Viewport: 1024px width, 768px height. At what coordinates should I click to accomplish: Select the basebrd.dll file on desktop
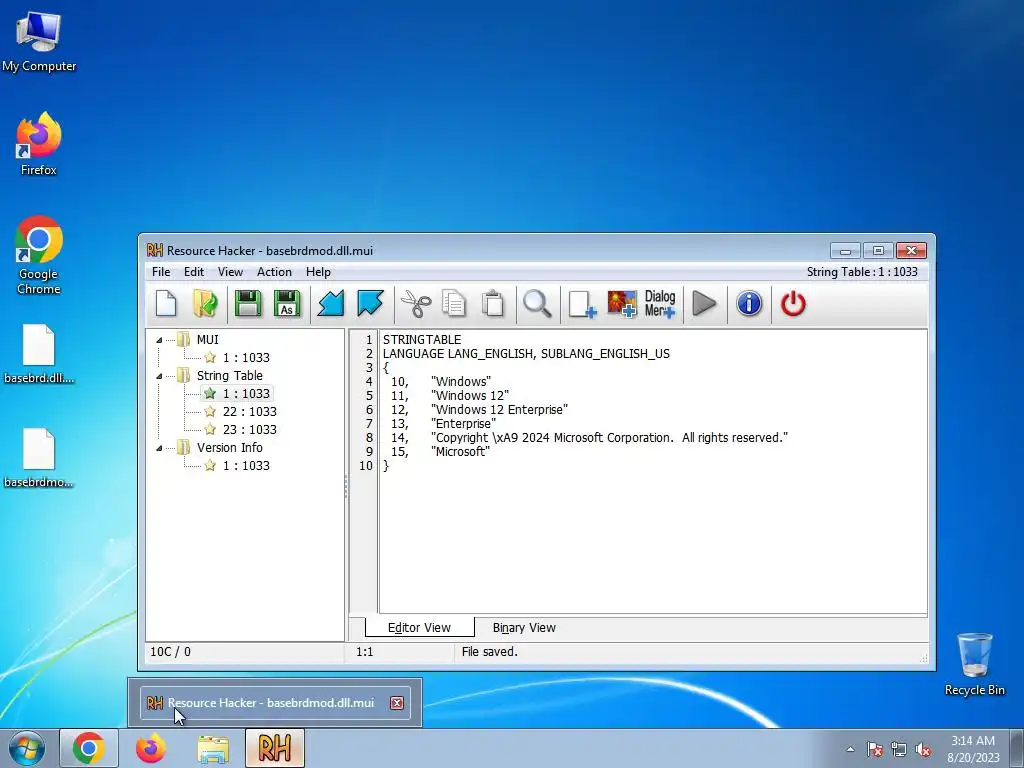pos(39,354)
